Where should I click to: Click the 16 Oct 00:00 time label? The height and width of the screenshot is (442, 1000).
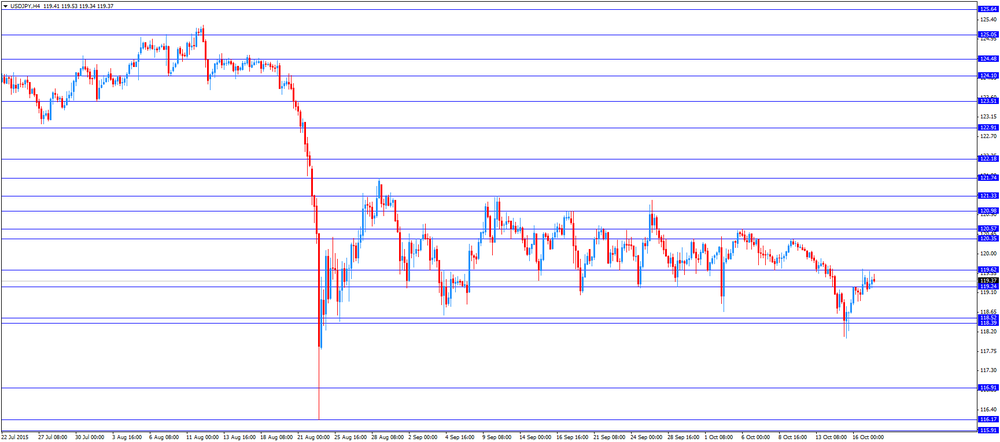coord(869,438)
